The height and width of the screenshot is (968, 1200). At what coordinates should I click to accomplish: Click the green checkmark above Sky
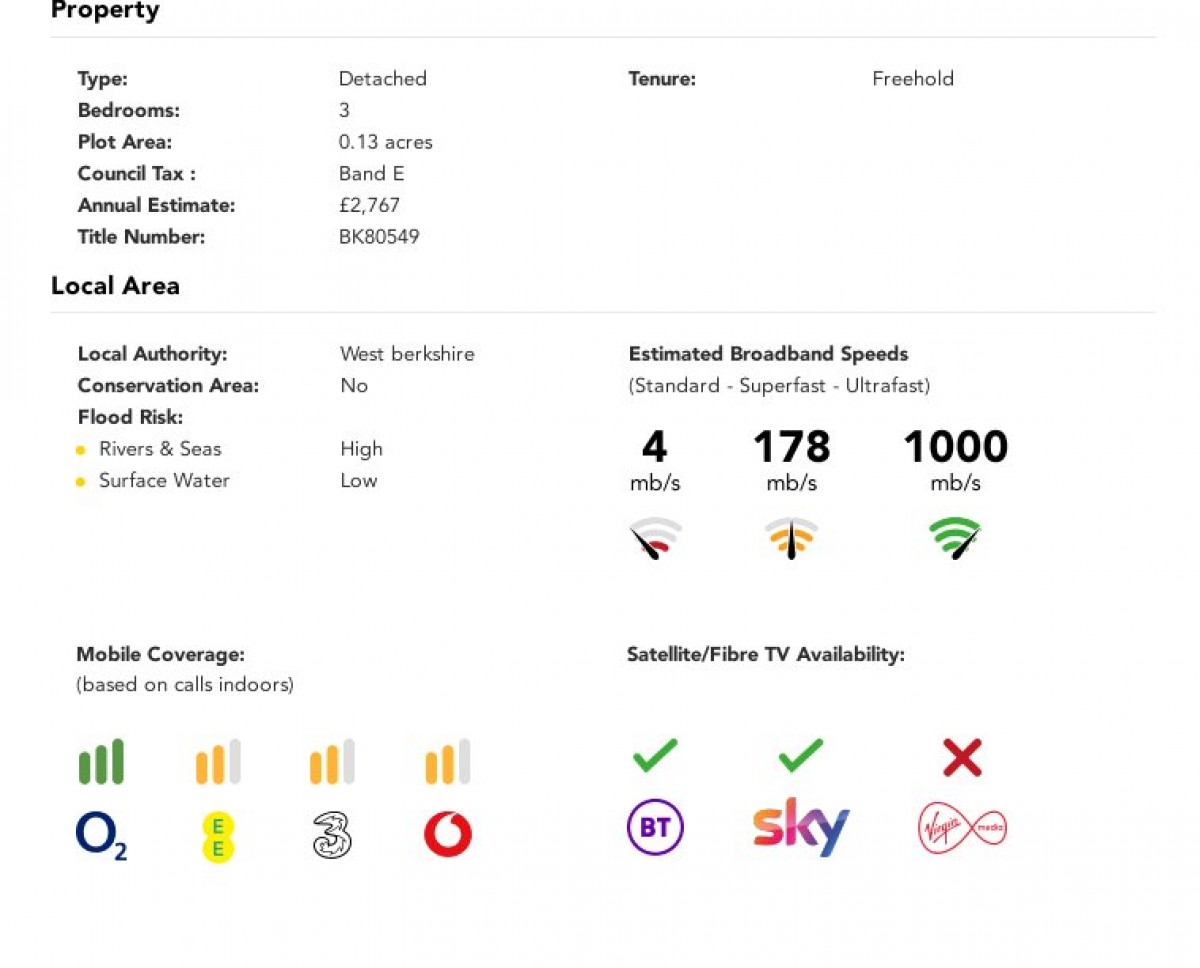point(801,755)
